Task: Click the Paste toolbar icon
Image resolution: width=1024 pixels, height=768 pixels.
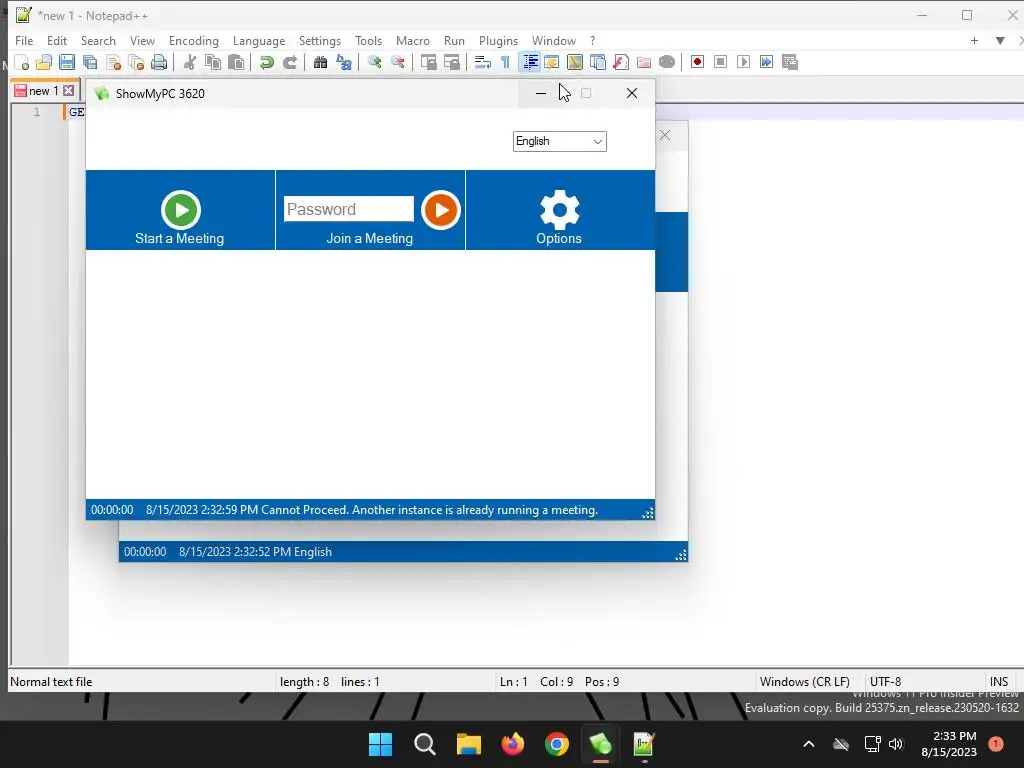Action: point(236,63)
